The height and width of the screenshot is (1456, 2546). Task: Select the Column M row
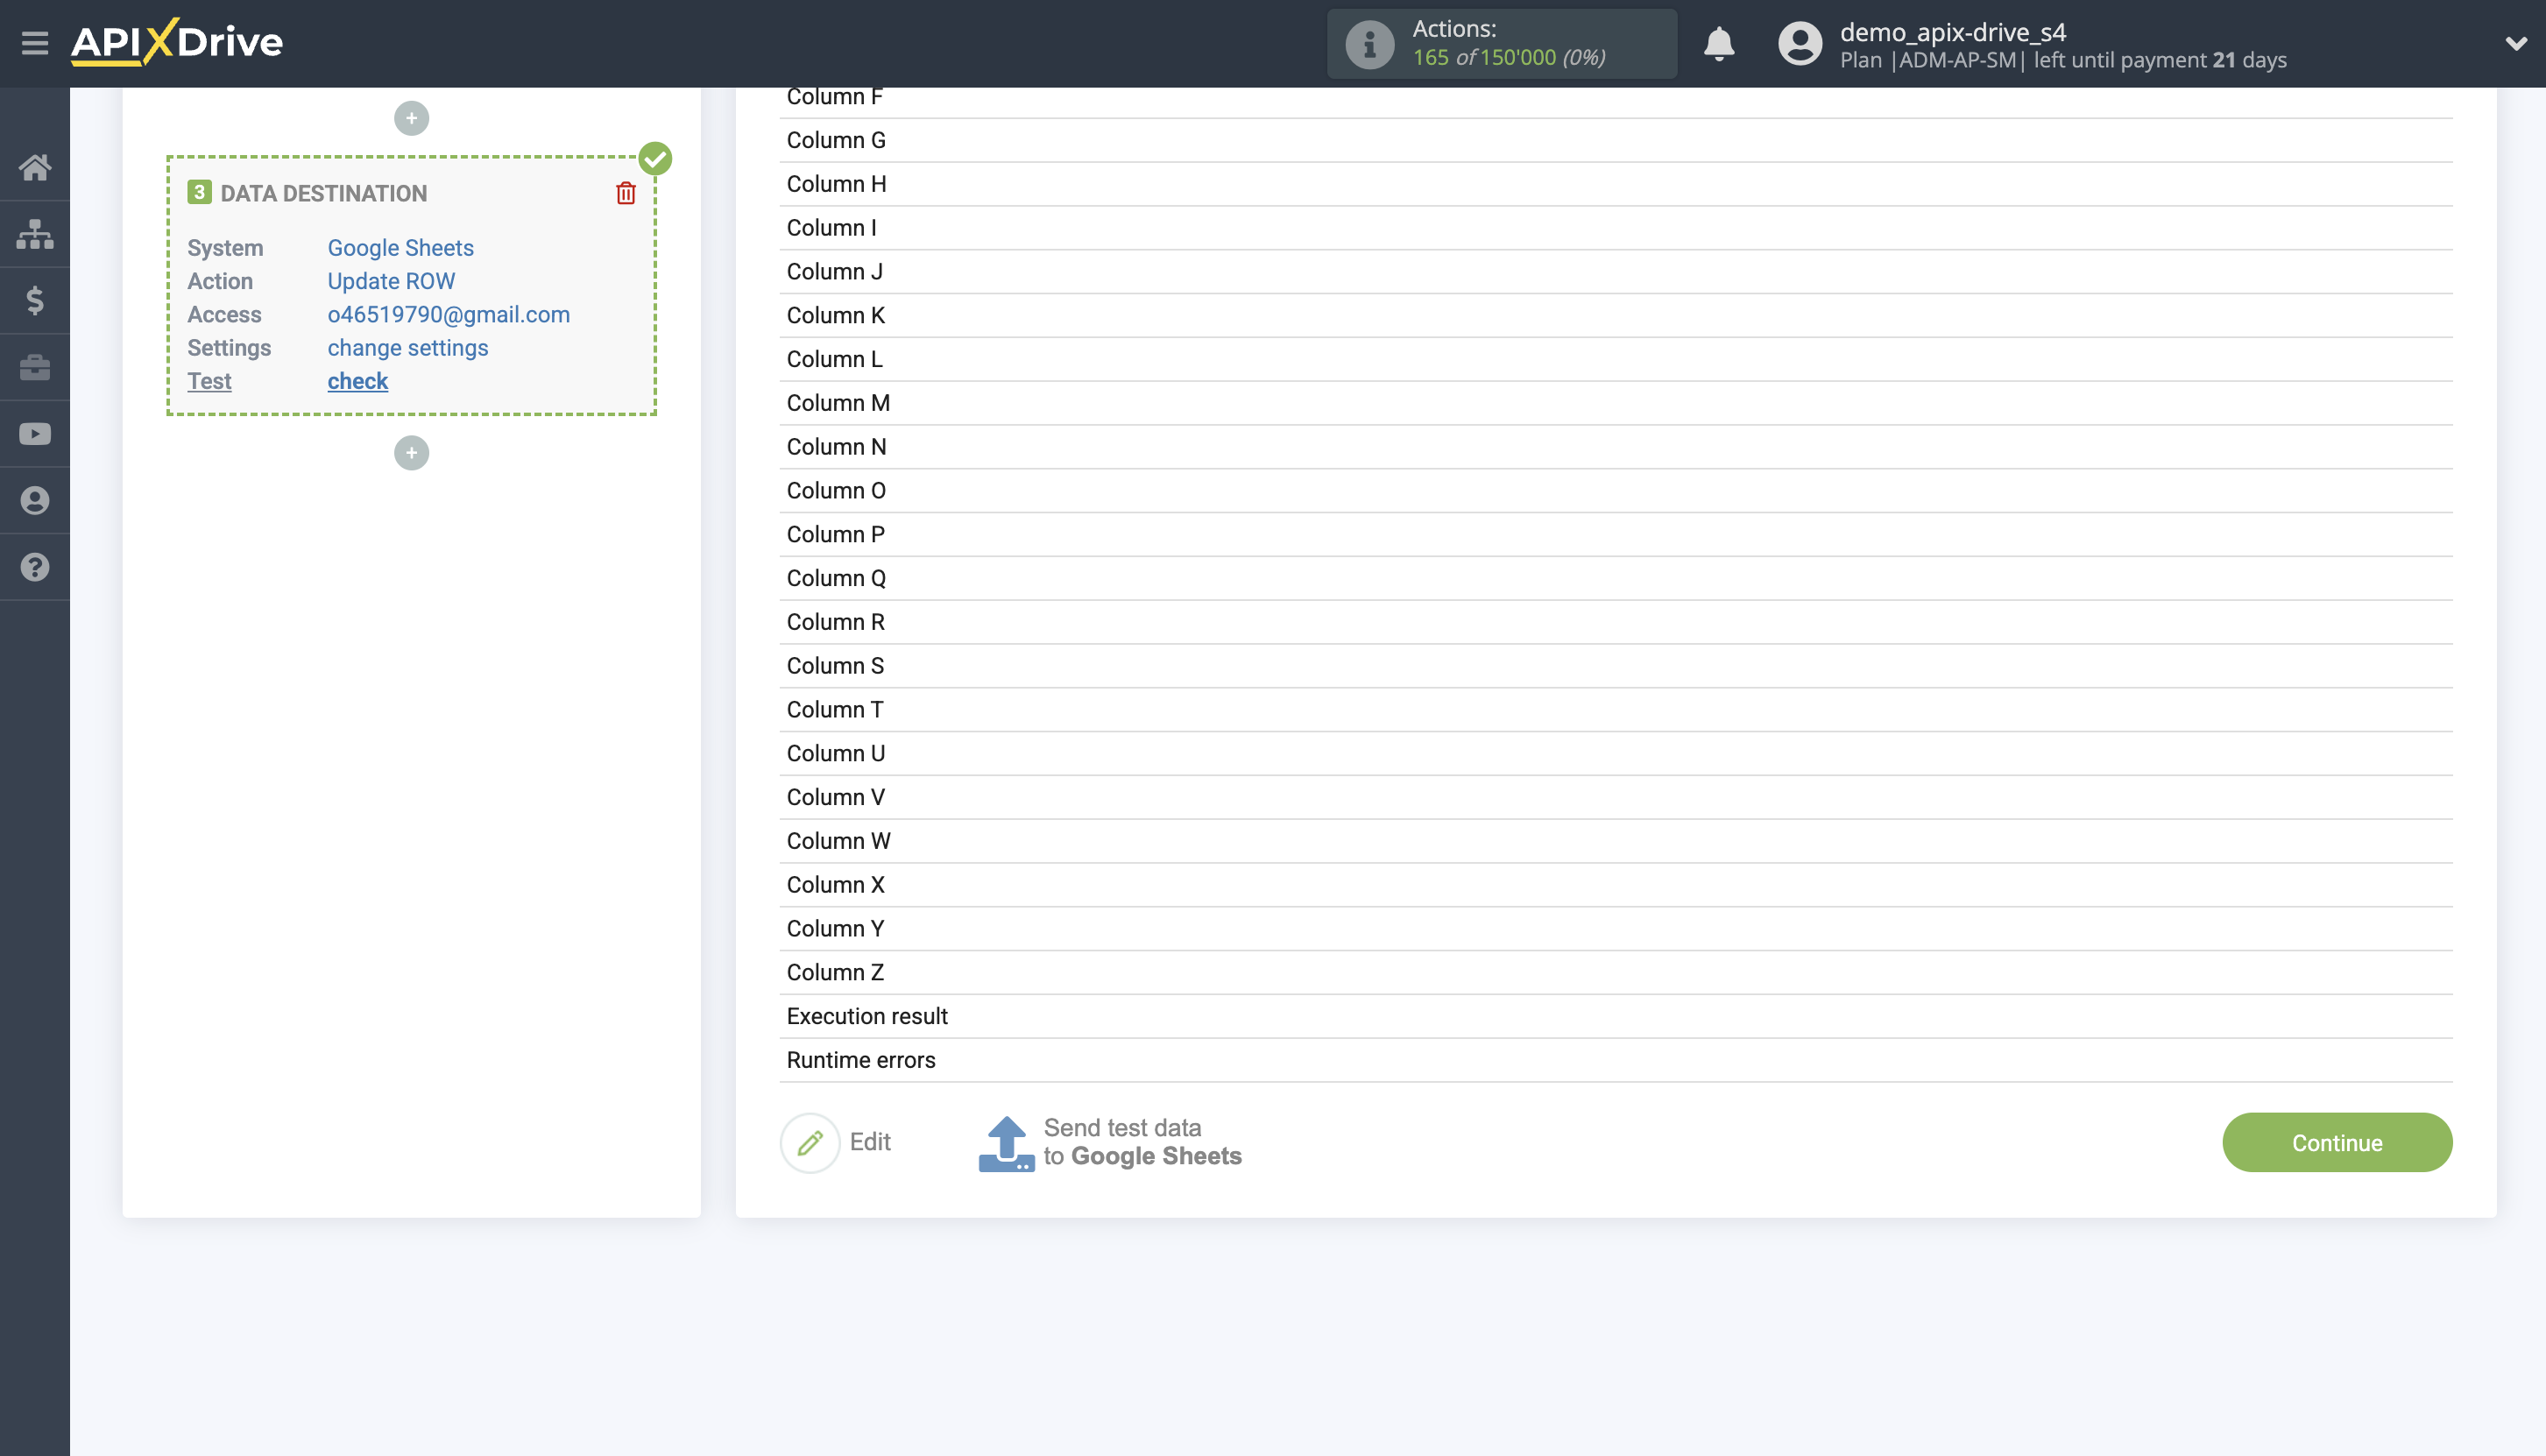[1616, 403]
